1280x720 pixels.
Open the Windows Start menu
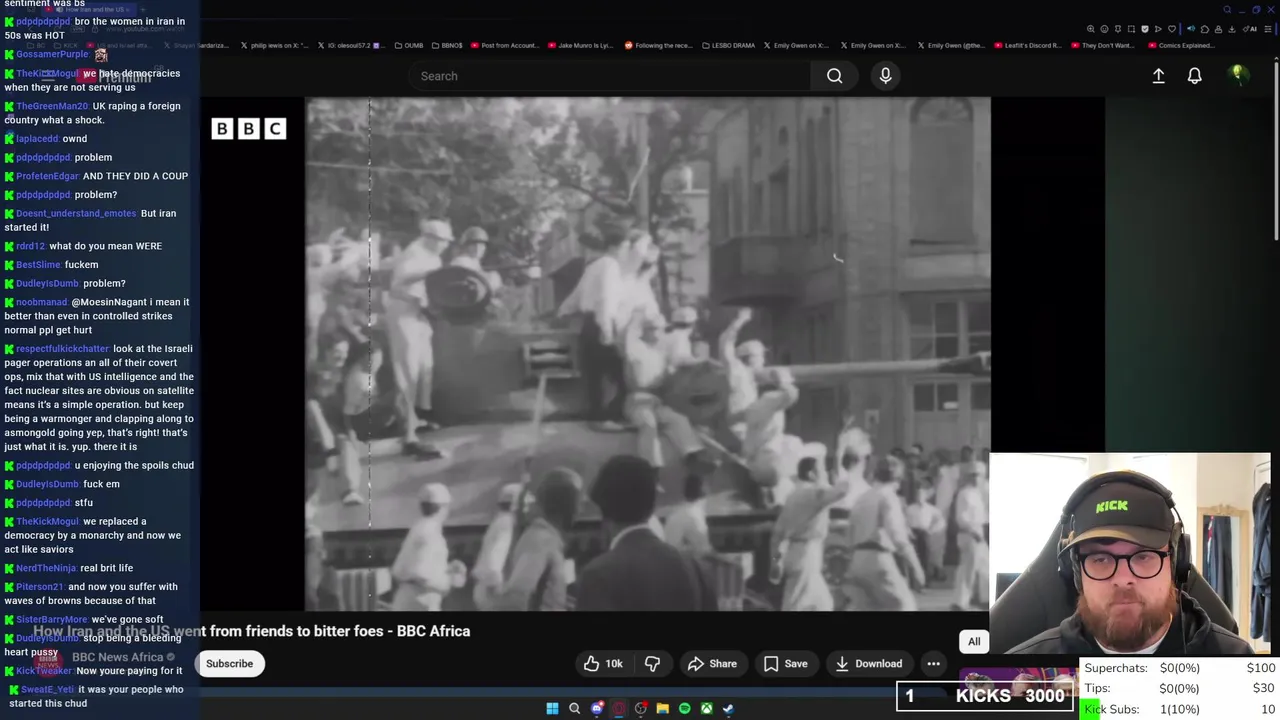click(x=552, y=708)
